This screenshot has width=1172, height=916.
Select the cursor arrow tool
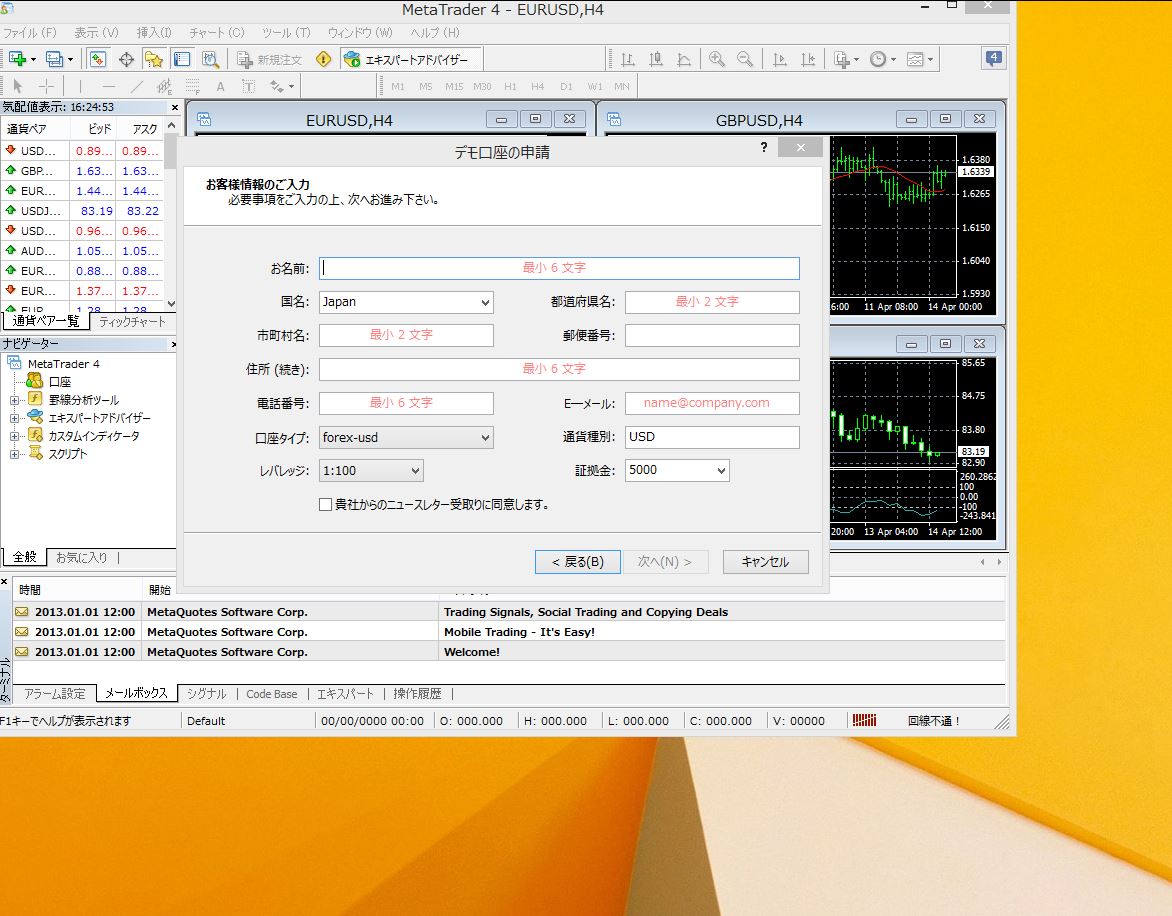coord(18,87)
